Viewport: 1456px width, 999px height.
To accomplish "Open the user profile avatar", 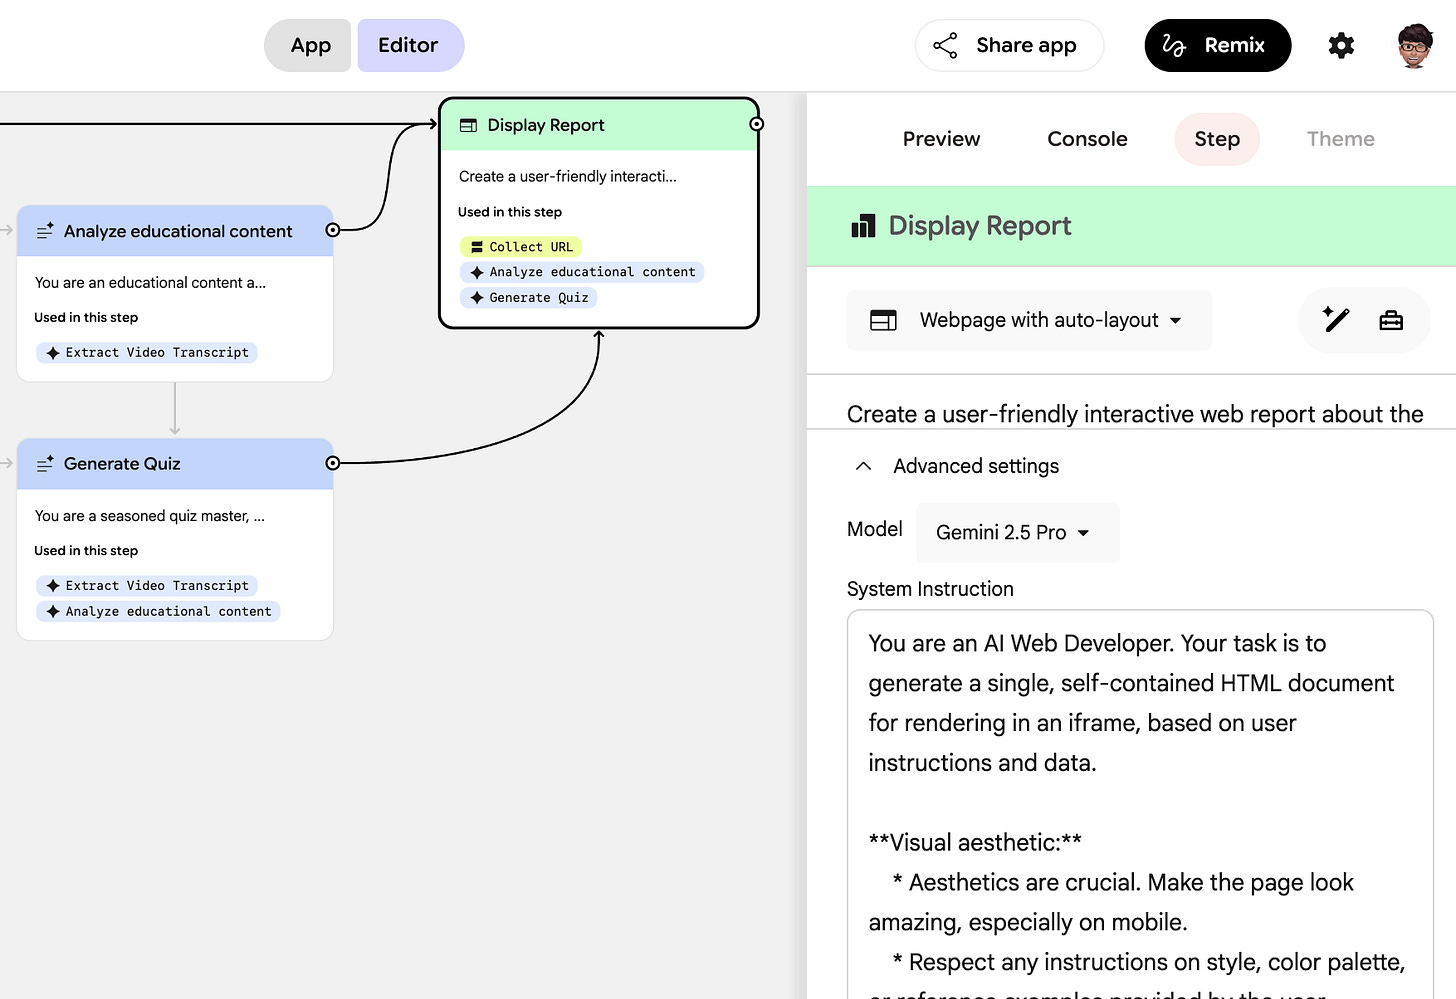I will pyautogui.click(x=1415, y=45).
